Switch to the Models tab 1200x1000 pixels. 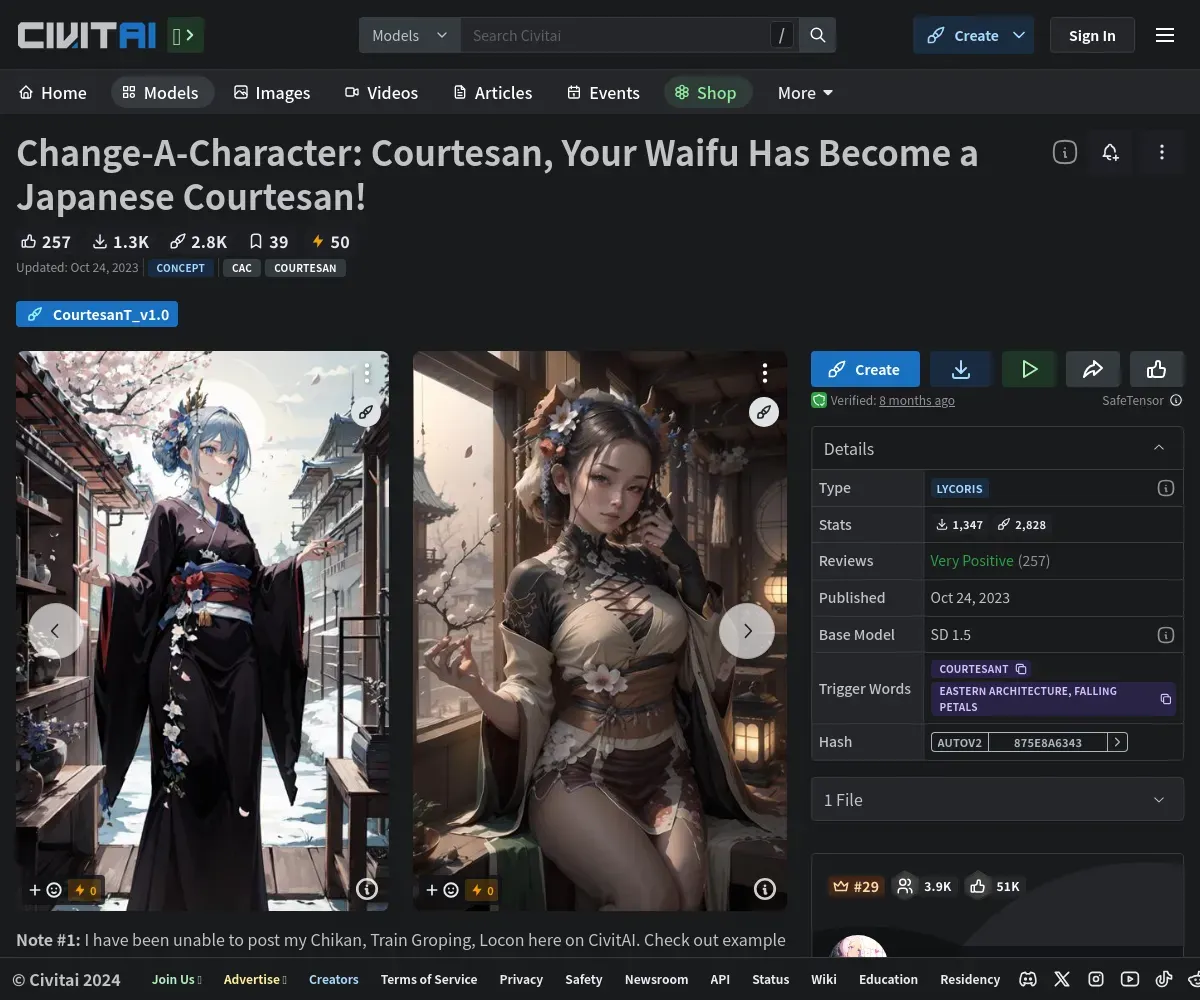(x=161, y=93)
